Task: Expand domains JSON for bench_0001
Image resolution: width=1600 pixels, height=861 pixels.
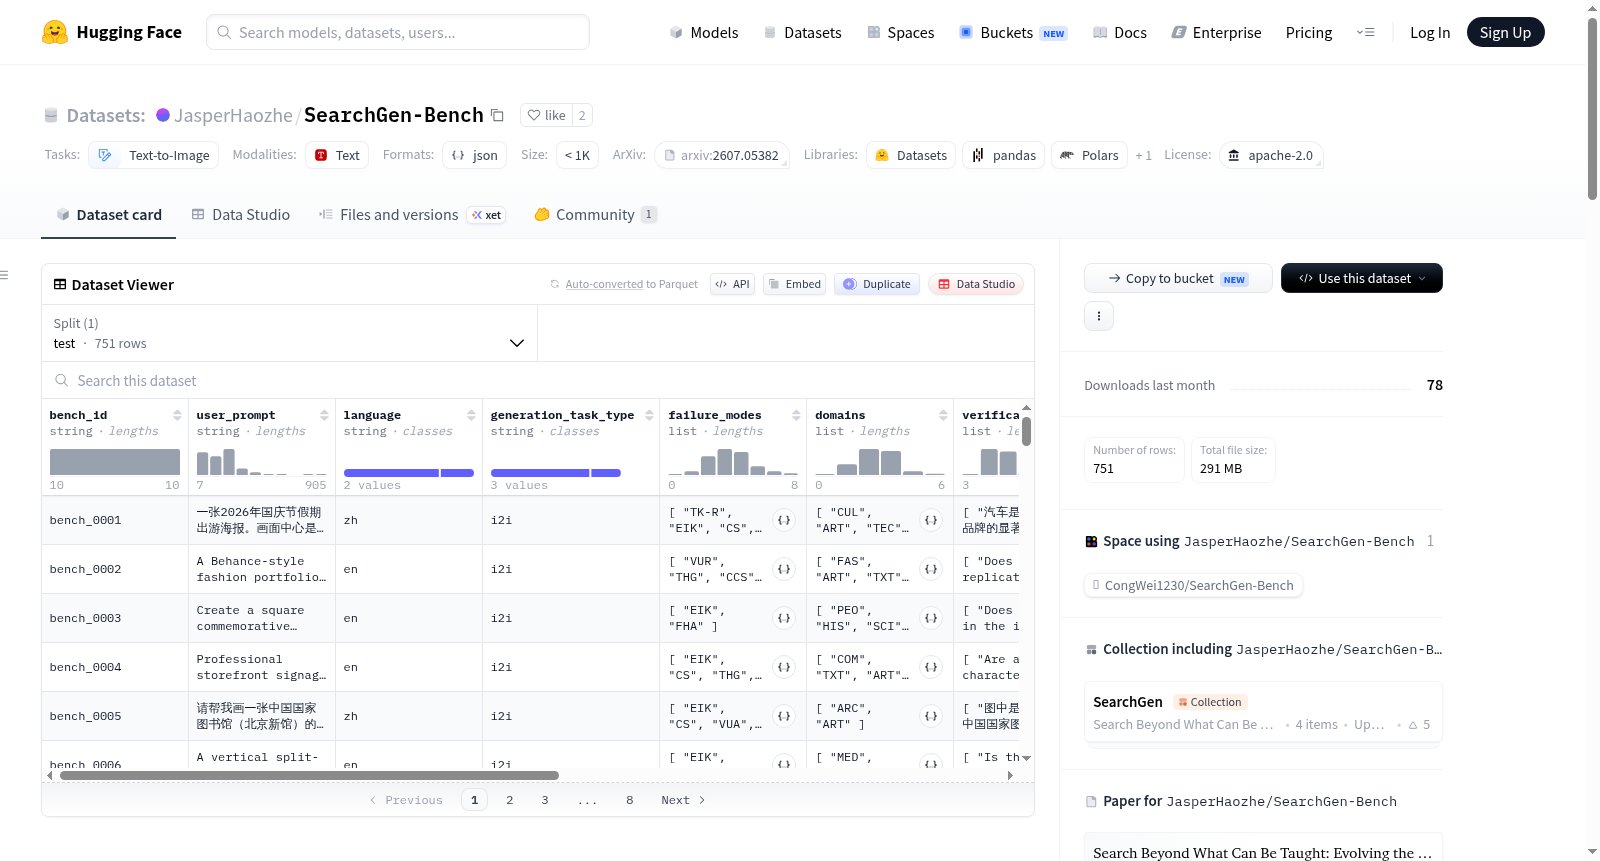Action: click(931, 520)
